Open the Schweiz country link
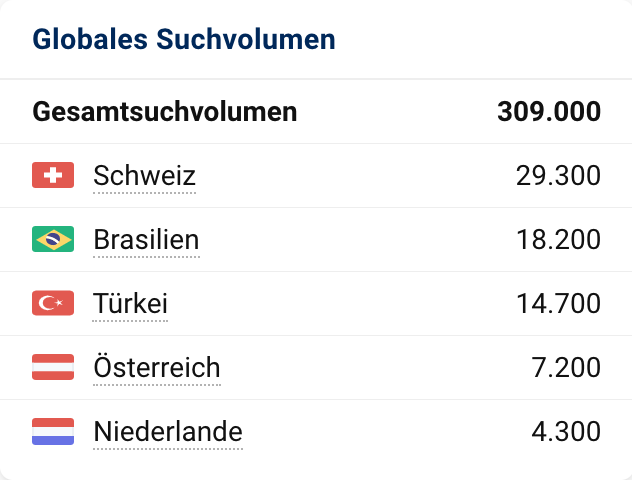Screen dimensions: 632x480 (144, 177)
